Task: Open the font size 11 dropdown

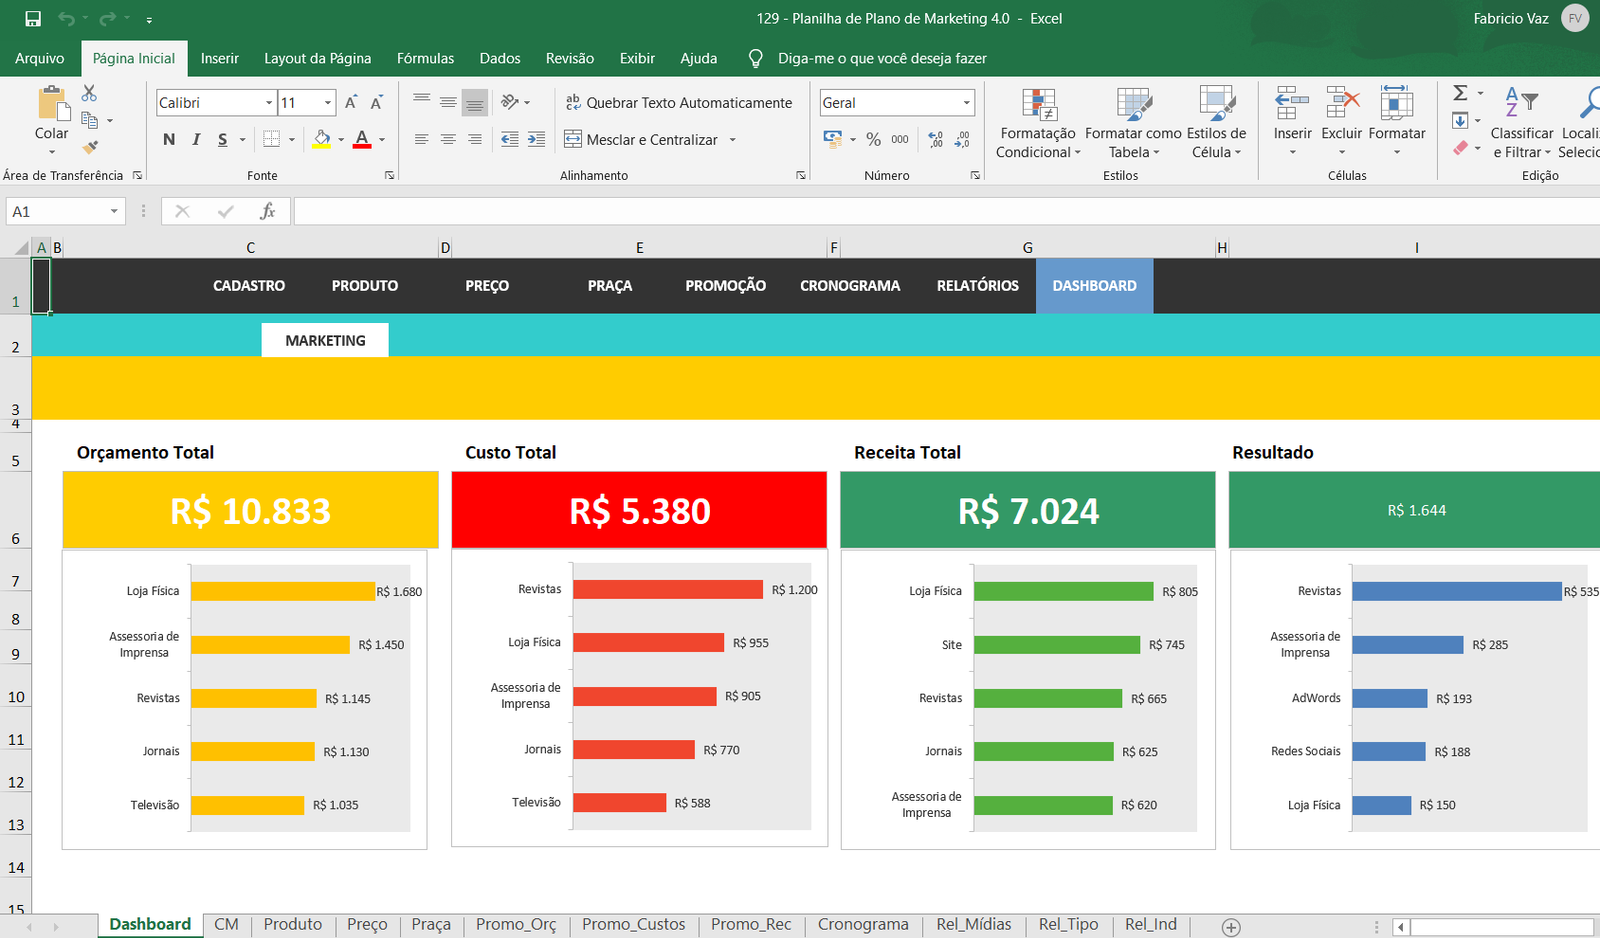Action: (327, 103)
